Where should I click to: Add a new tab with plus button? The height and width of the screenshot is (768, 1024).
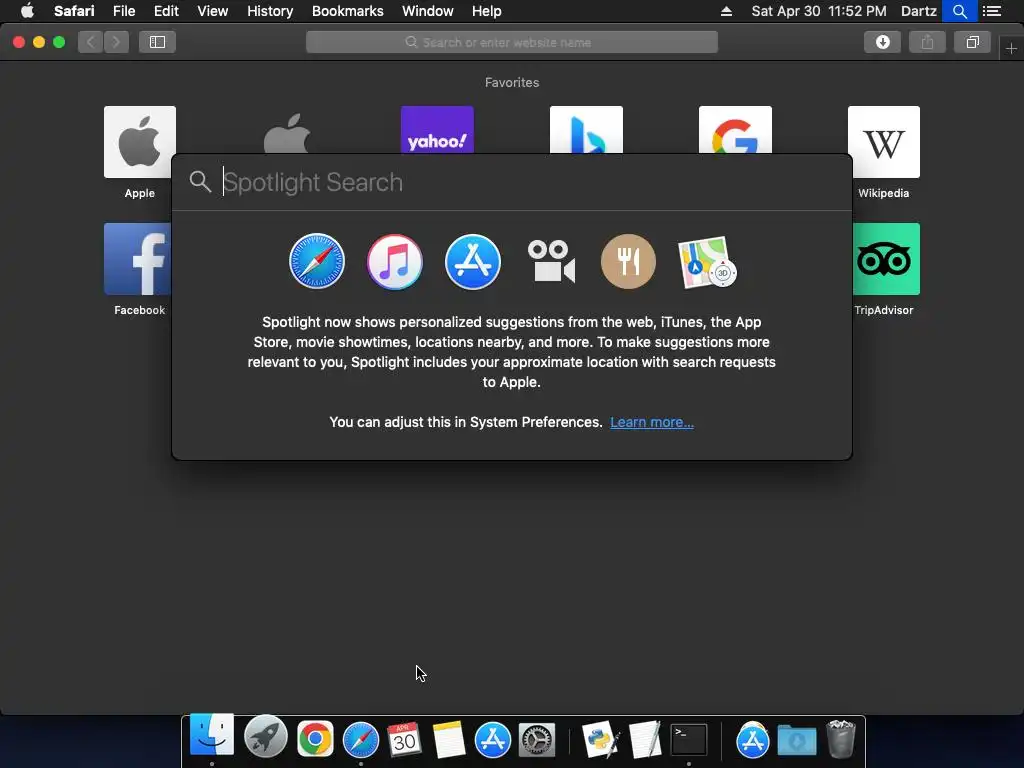[1011, 49]
